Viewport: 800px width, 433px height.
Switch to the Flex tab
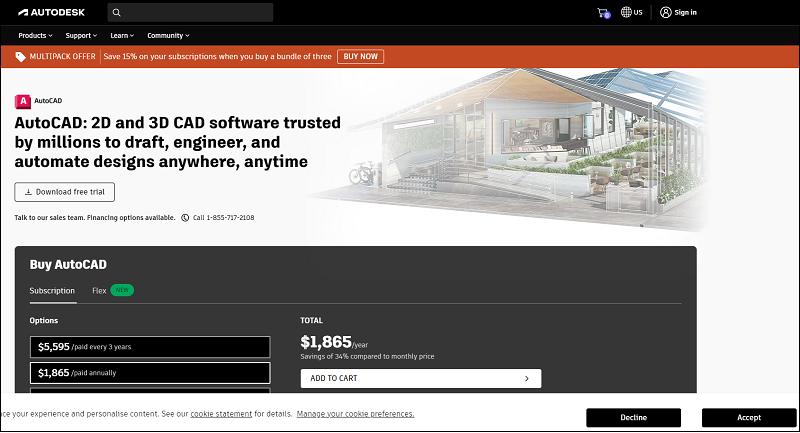click(99, 291)
